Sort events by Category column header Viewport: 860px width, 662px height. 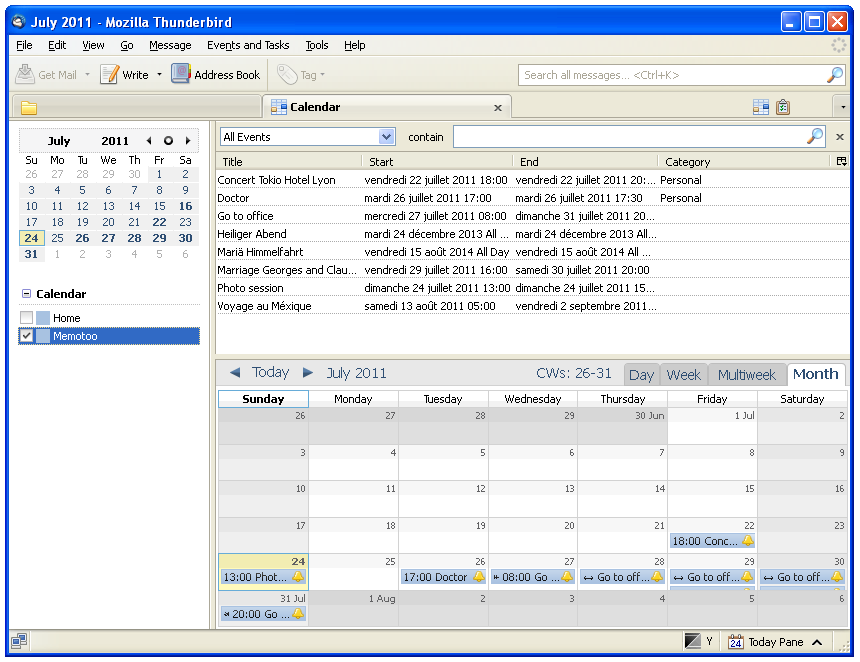pyautogui.click(x=744, y=162)
